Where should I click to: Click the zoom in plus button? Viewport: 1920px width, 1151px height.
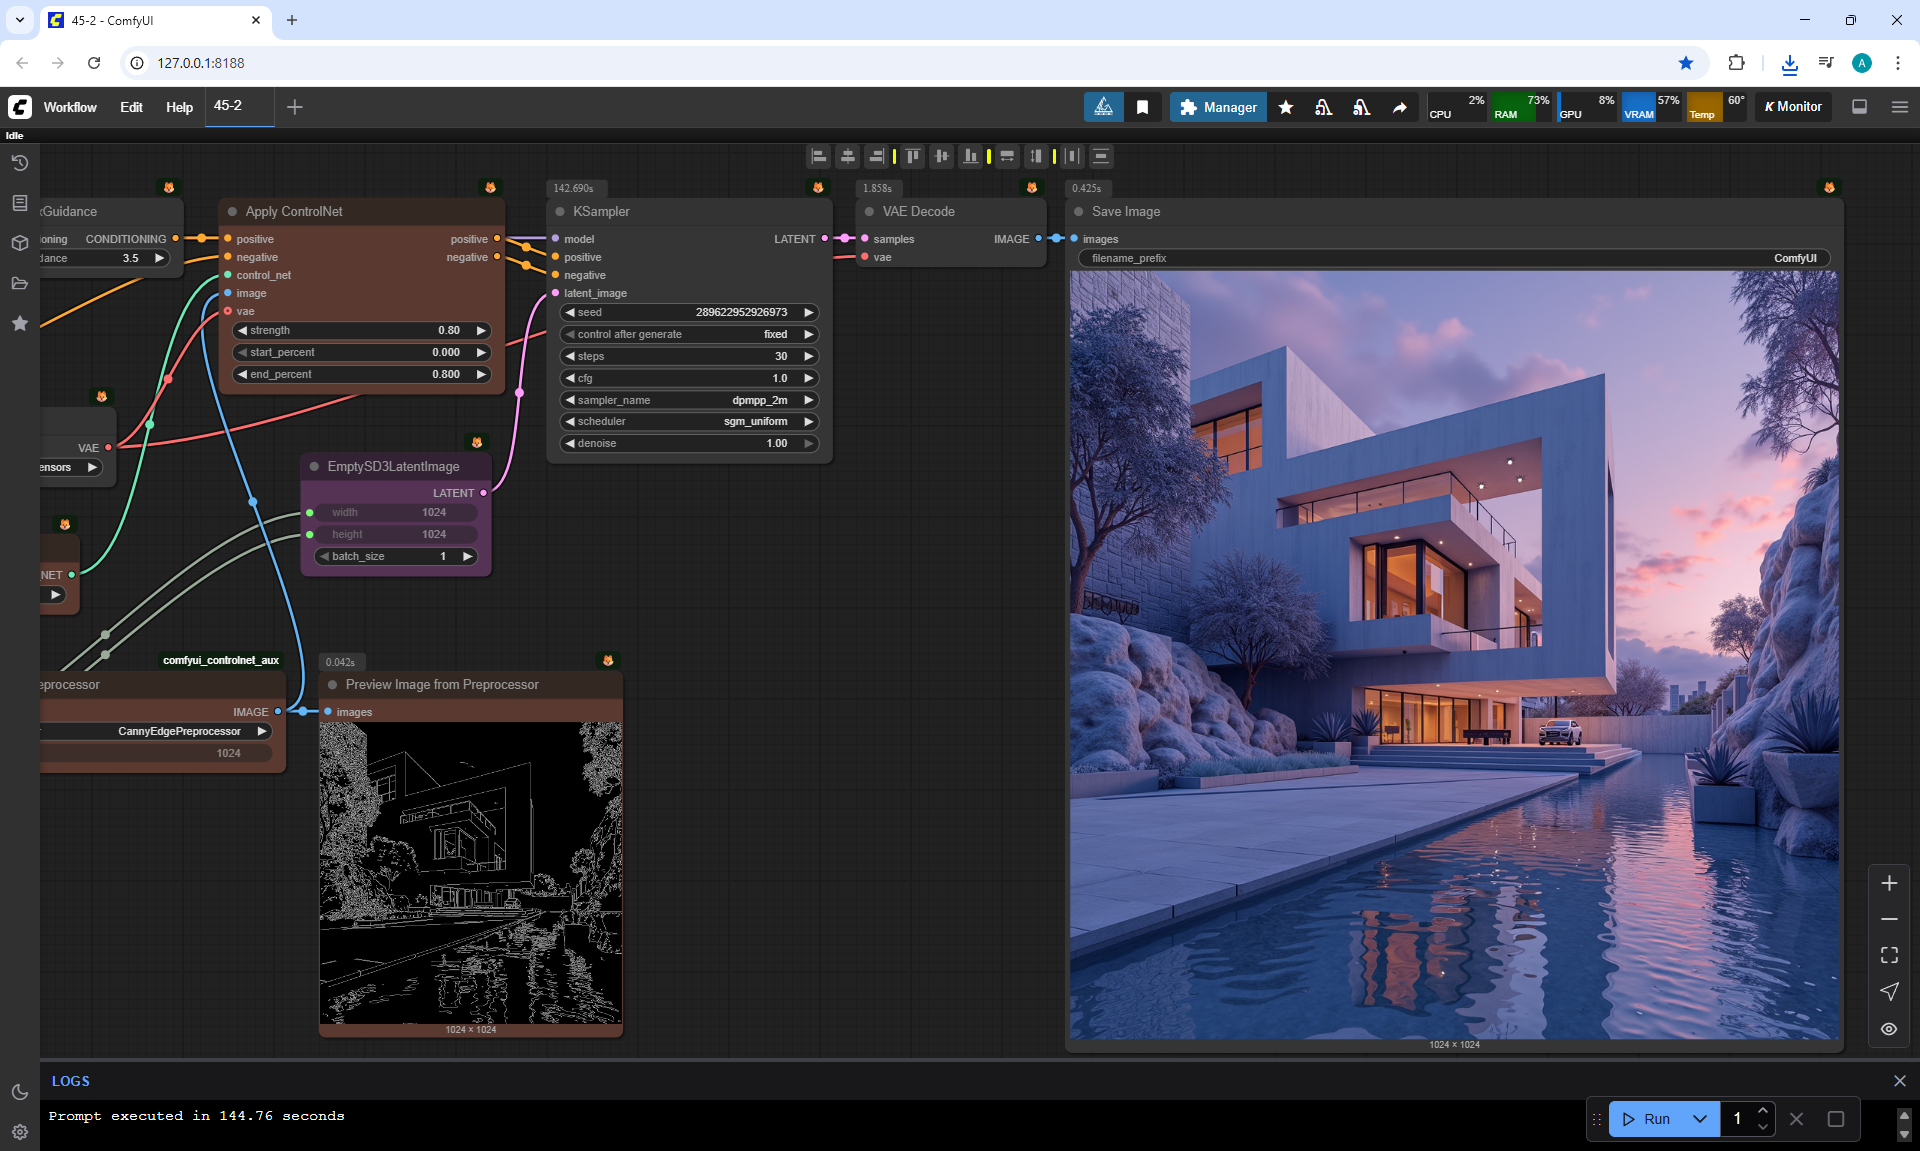(1889, 883)
